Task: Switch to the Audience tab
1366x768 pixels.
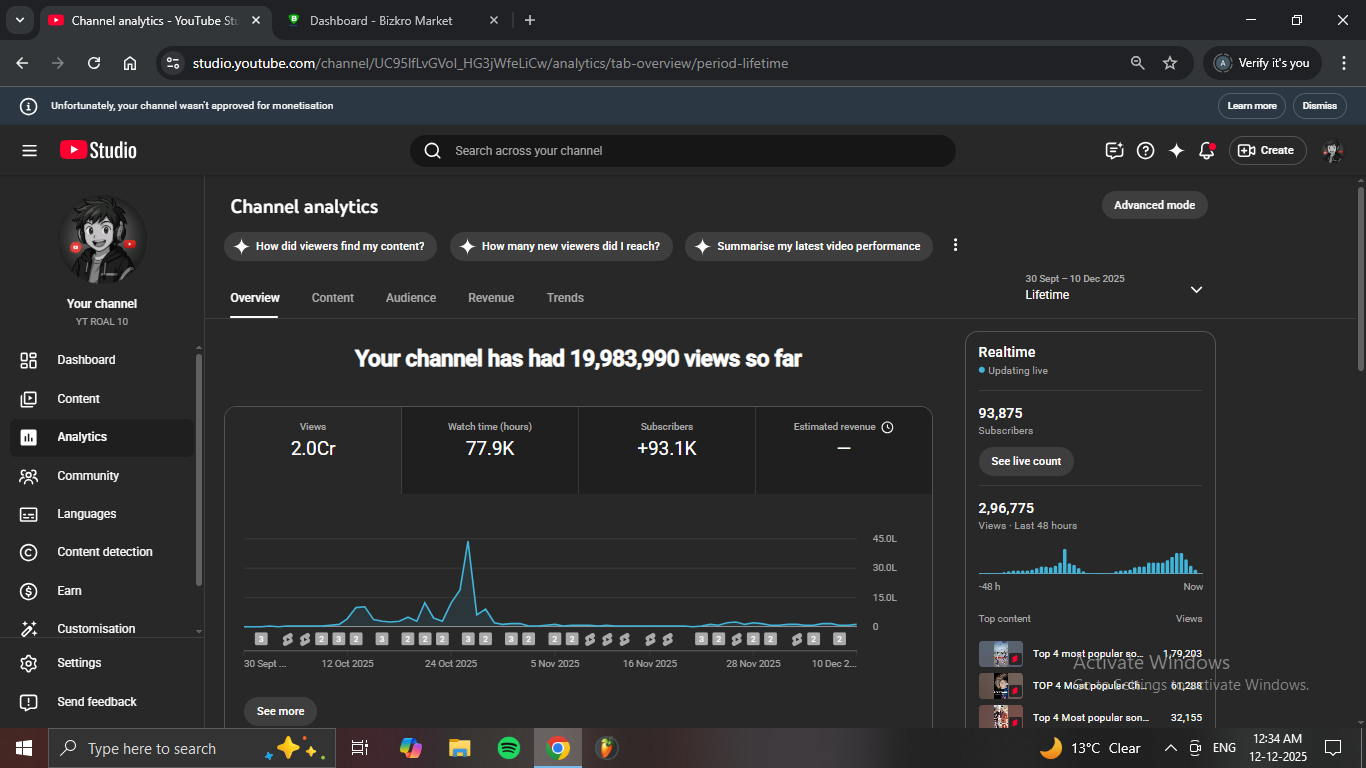Action: coord(411,298)
